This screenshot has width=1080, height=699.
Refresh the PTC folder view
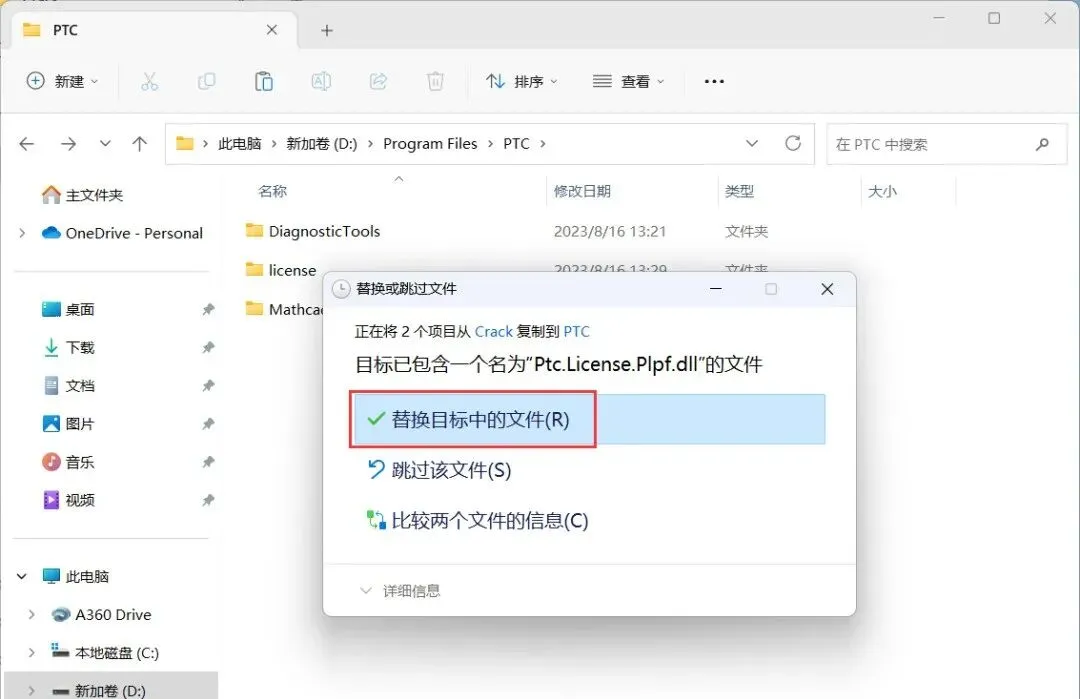pos(793,143)
